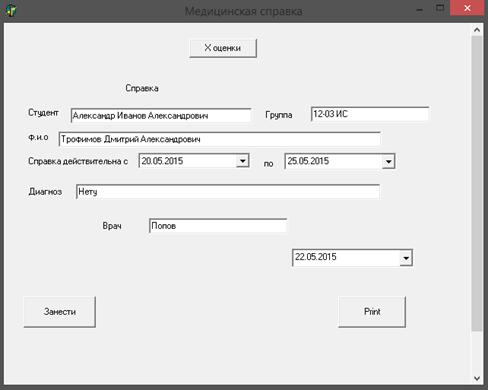
Task: Click the application icon in title bar
Action: 11,10
